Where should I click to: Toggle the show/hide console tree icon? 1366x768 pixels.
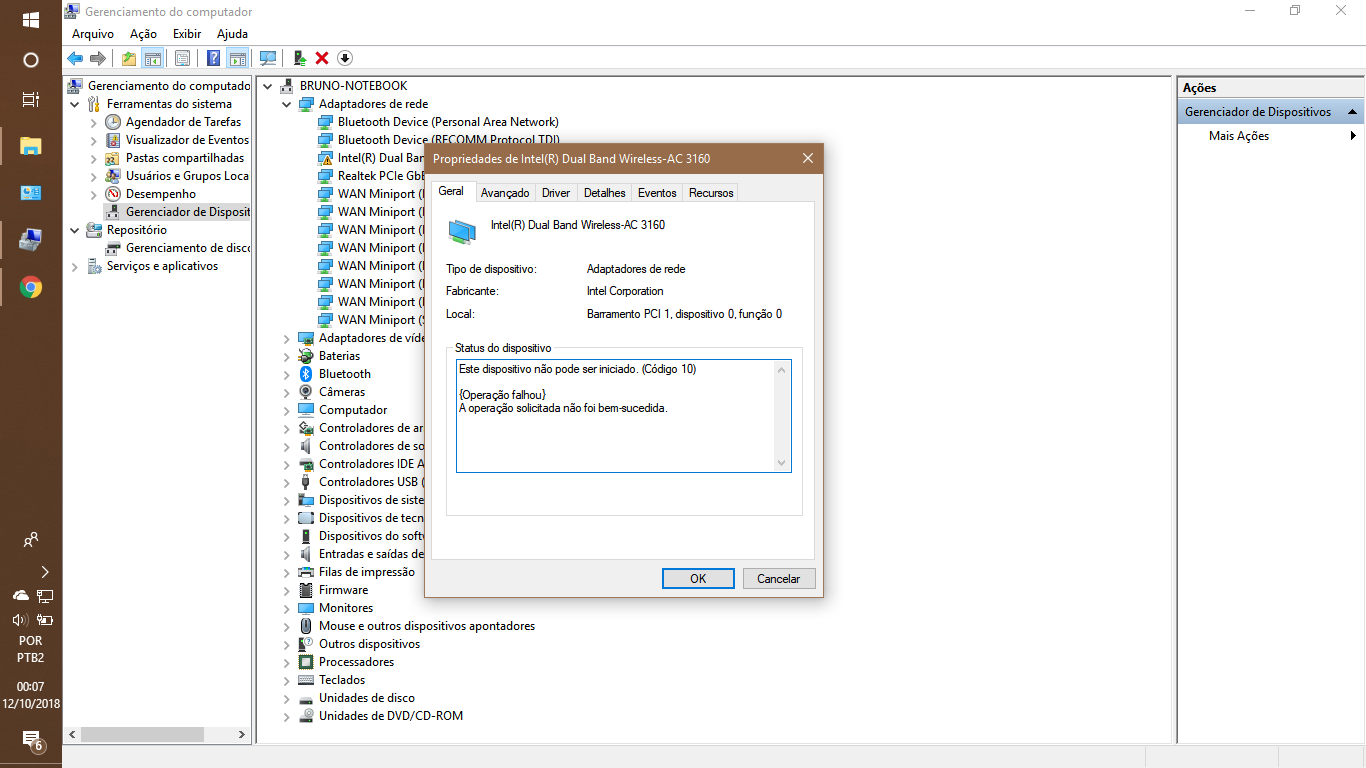[x=152, y=58]
